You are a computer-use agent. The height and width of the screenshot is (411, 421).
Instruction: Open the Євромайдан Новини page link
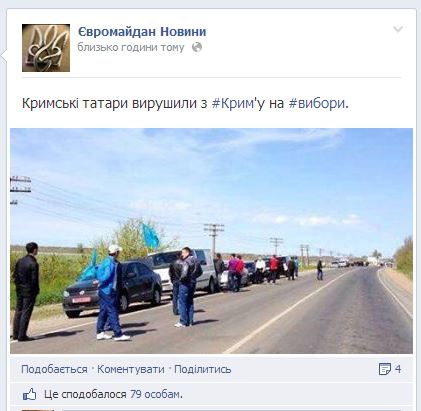click(x=142, y=32)
